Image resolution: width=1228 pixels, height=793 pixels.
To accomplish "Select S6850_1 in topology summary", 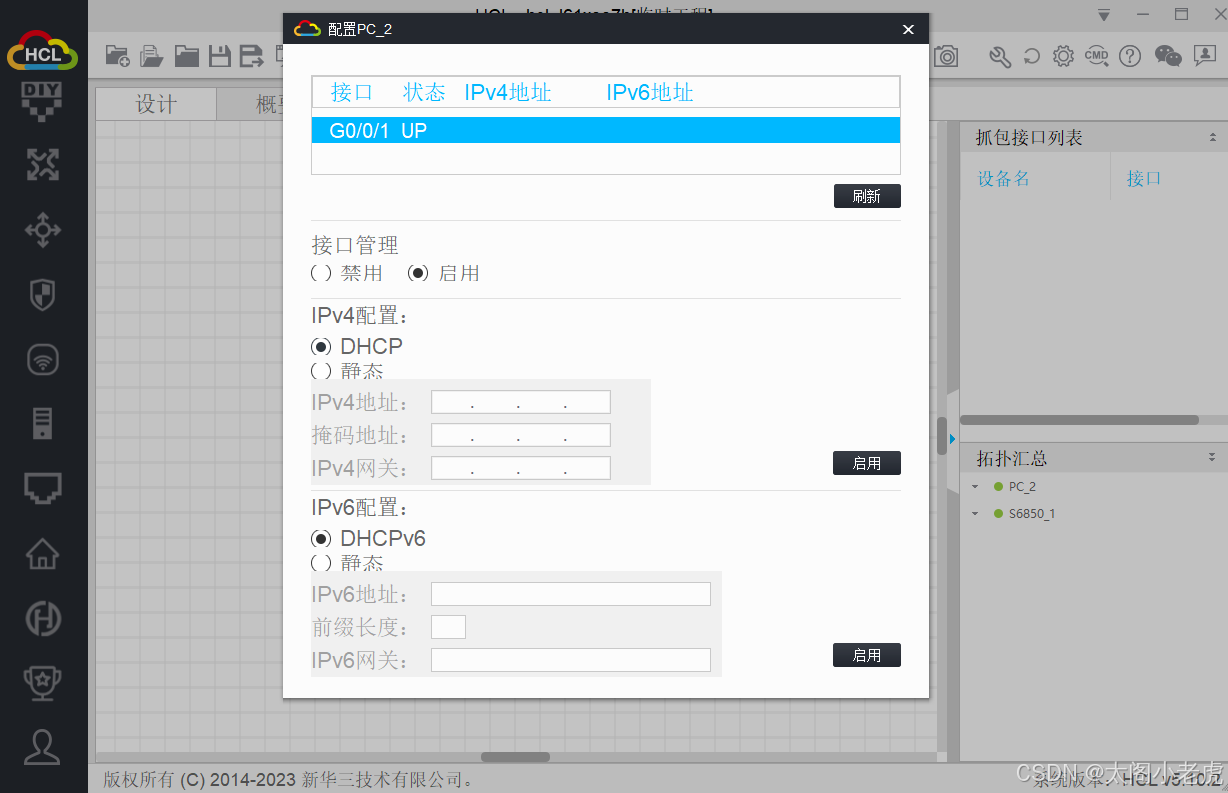I will coord(1031,514).
